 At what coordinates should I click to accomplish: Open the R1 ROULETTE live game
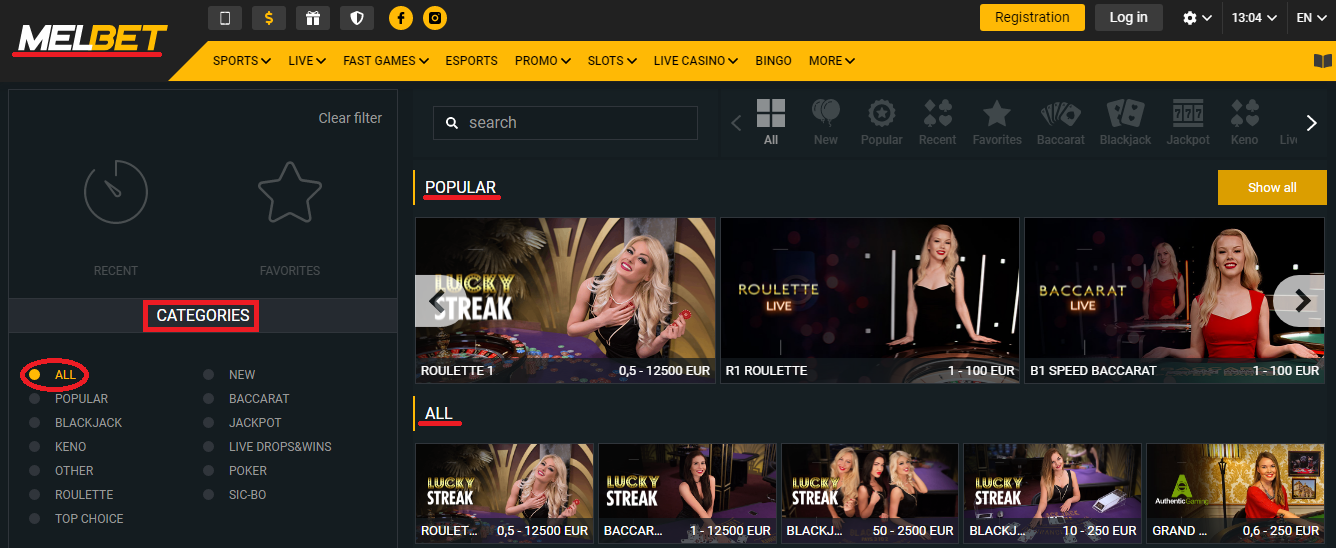870,301
